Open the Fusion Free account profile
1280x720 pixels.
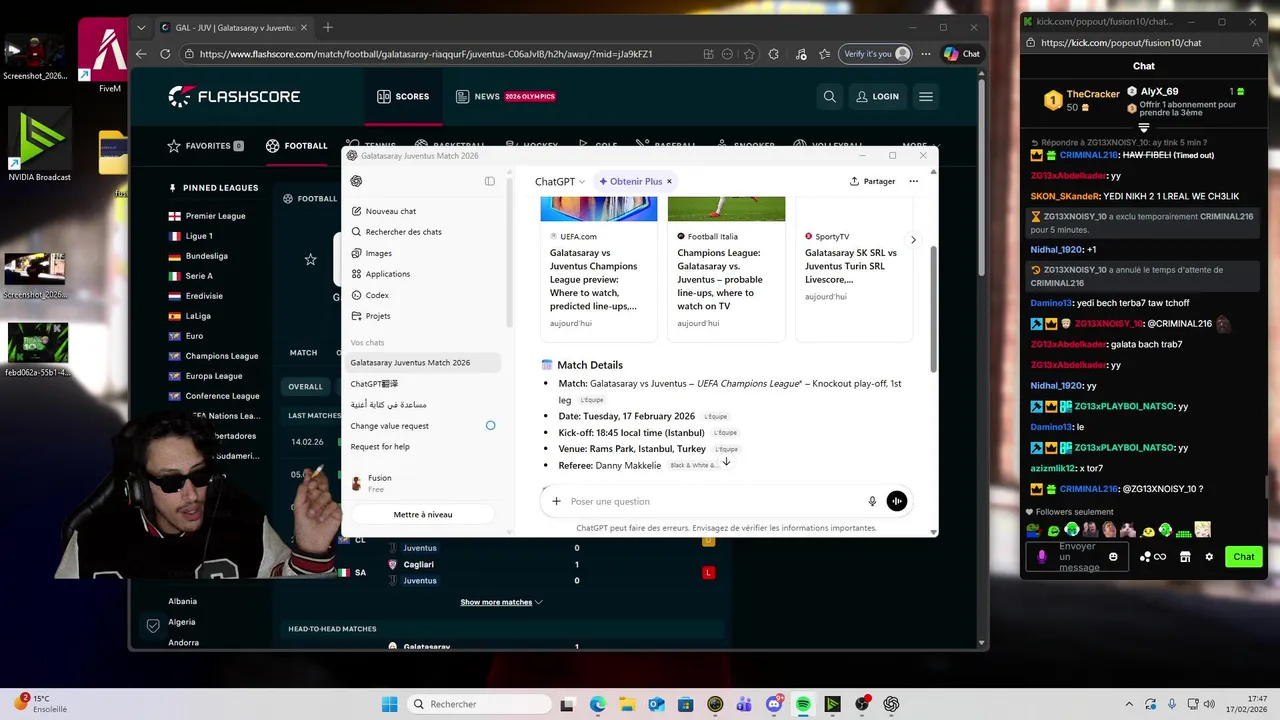coord(422,483)
